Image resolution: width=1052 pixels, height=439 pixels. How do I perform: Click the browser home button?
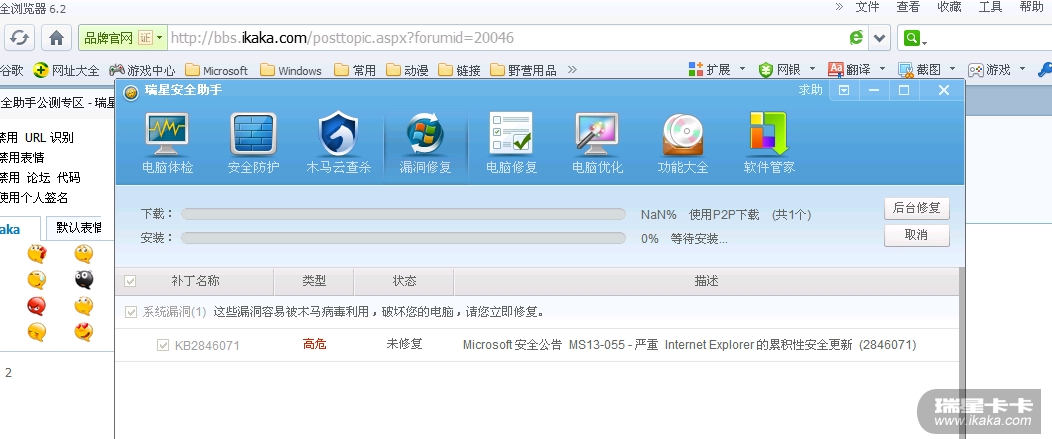tap(56, 38)
